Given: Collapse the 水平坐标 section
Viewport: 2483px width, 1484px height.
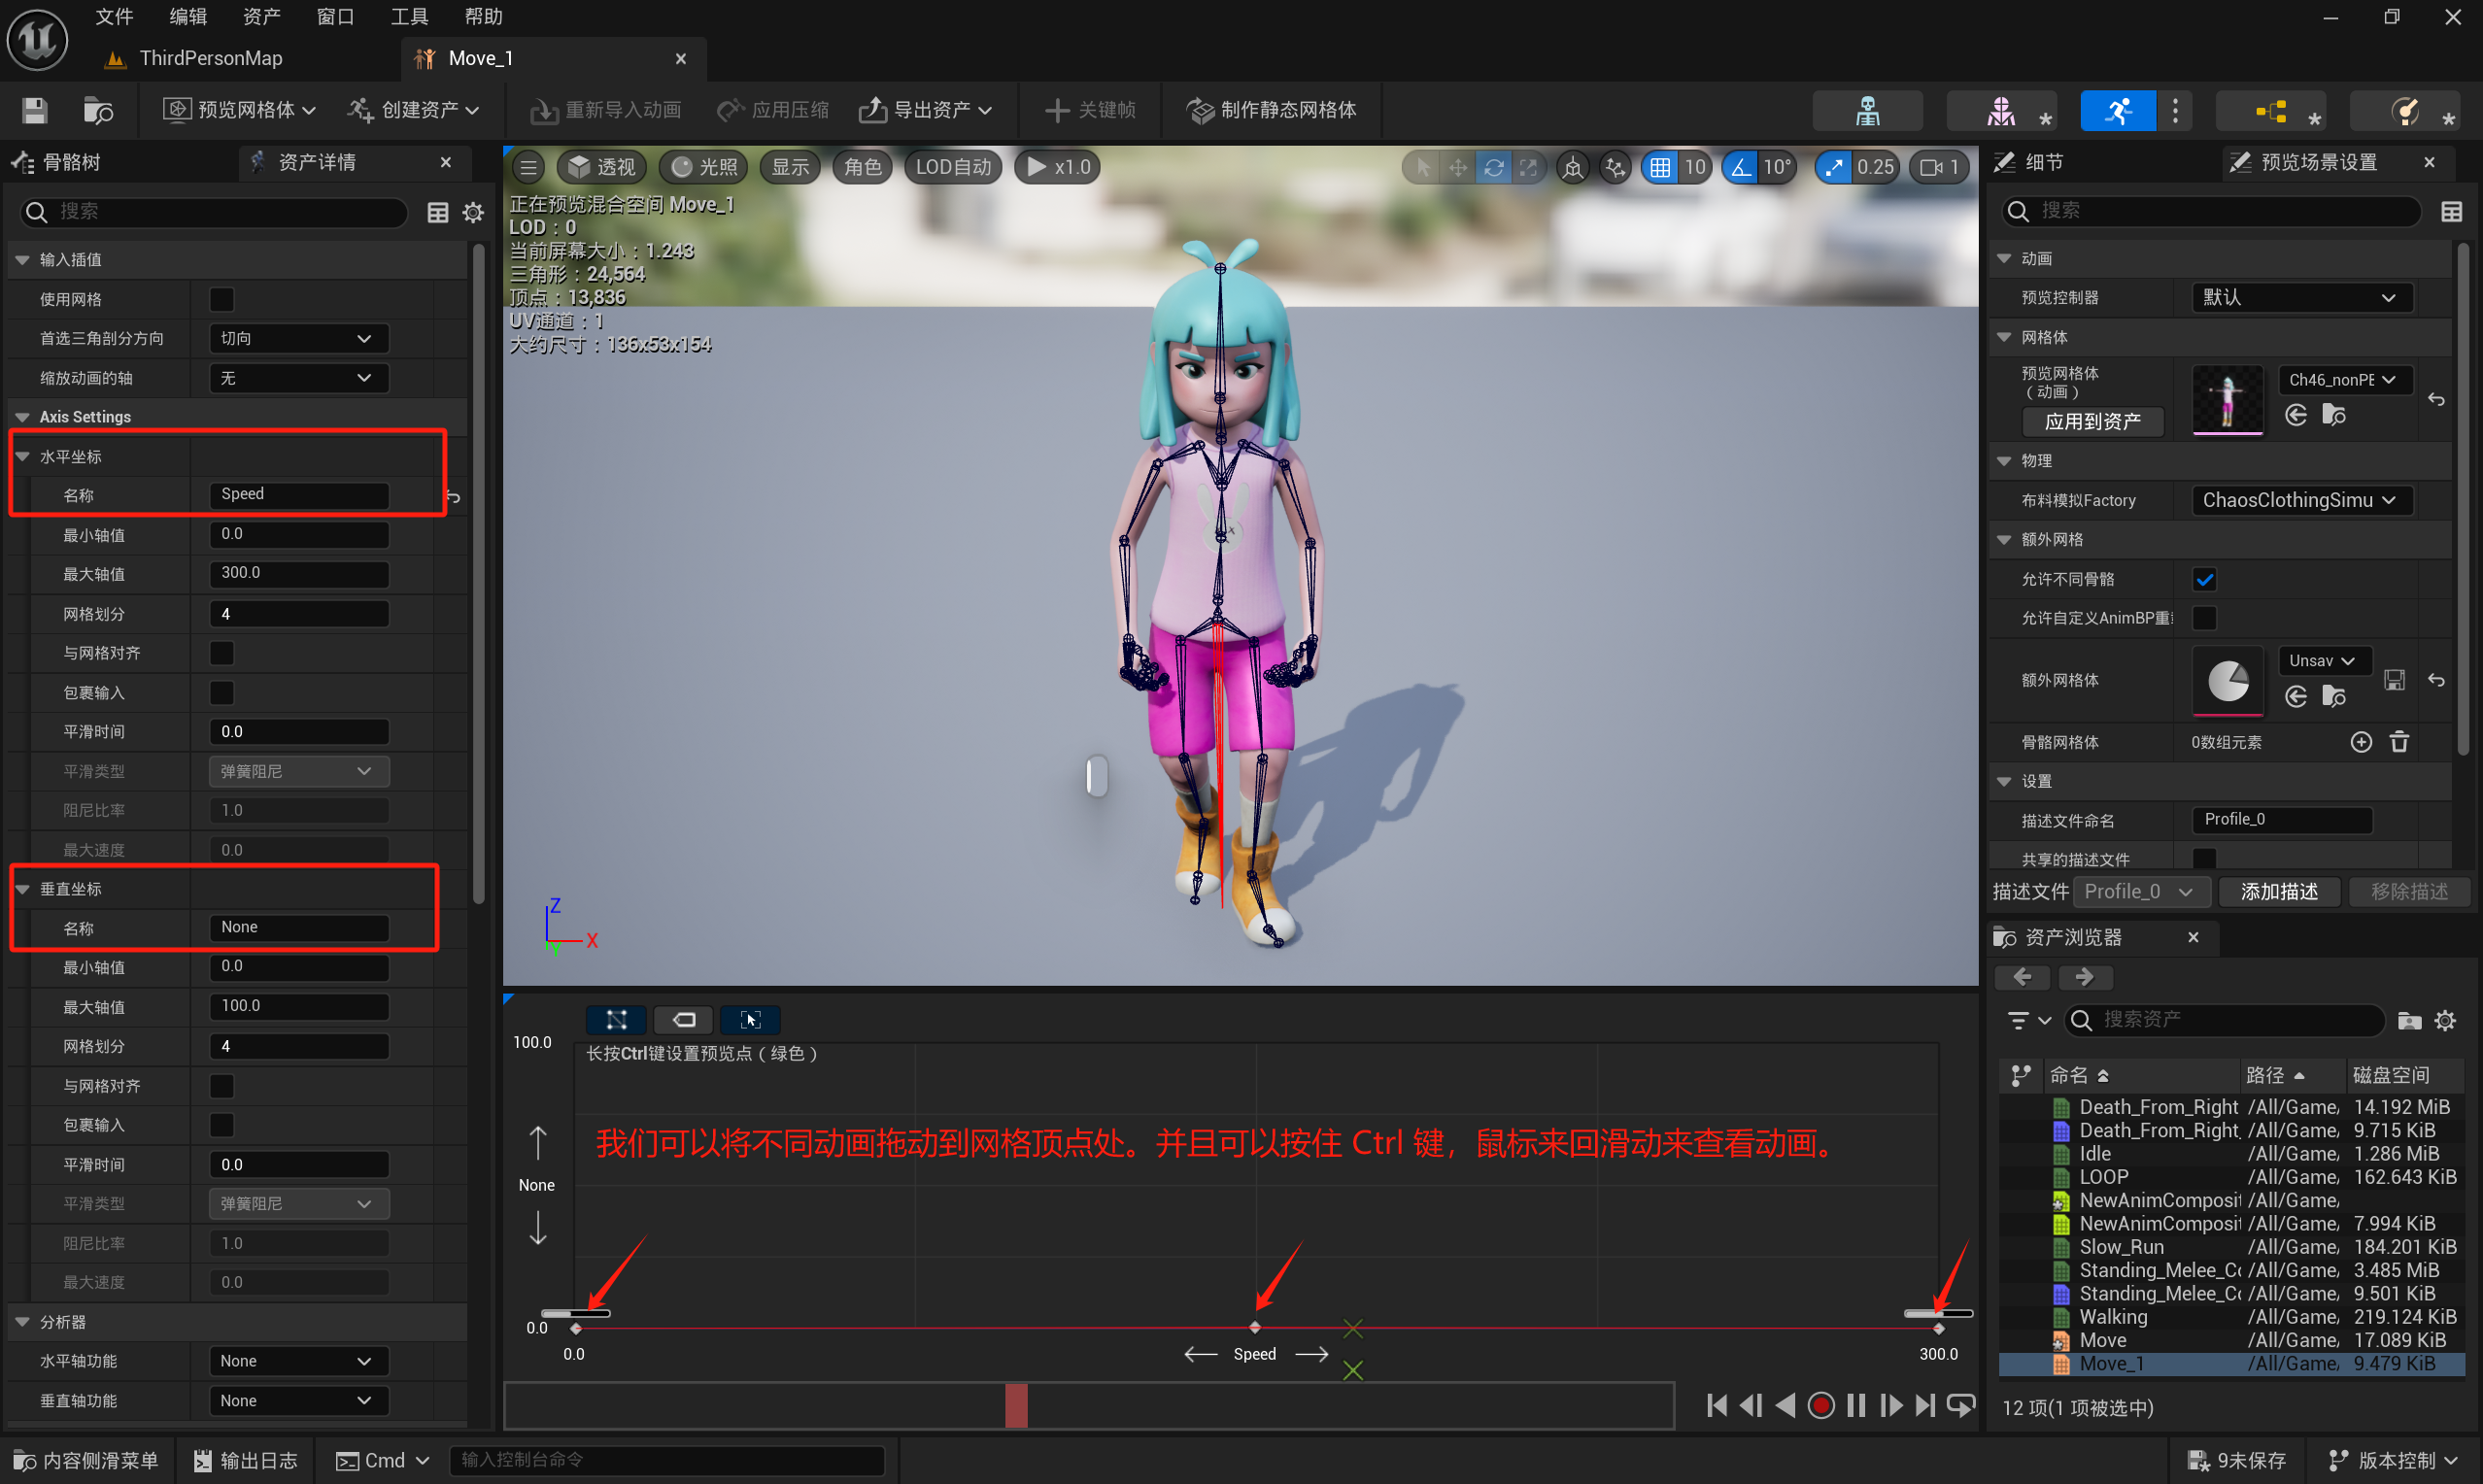Looking at the screenshot, I should pos(23,457).
